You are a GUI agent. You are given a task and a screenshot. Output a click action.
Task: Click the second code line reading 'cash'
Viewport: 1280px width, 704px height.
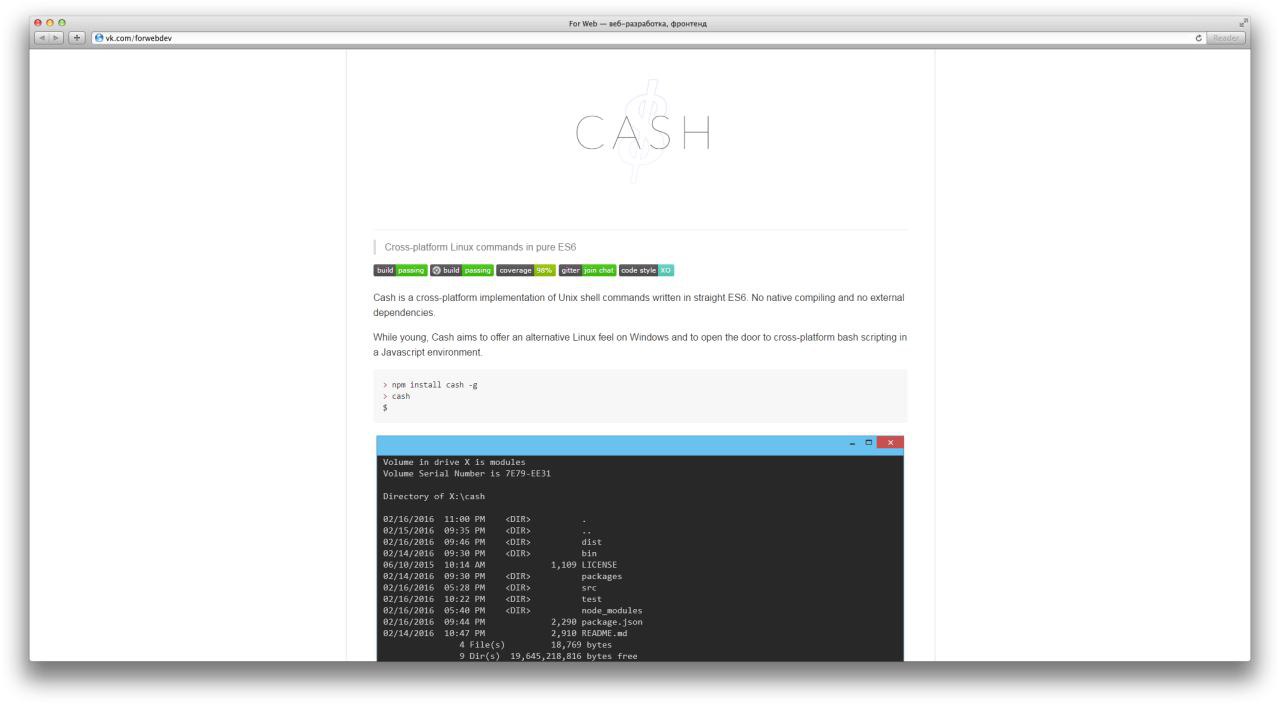(x=396, y=396)
